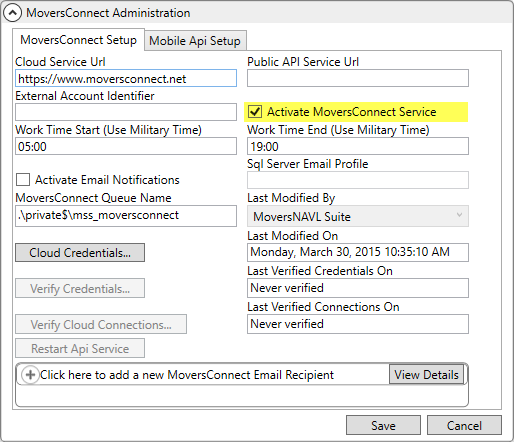Viewport: 514px width, 442px height.
Task: Open the Last Modified By dropdown
Action: [x=358, y=216]
